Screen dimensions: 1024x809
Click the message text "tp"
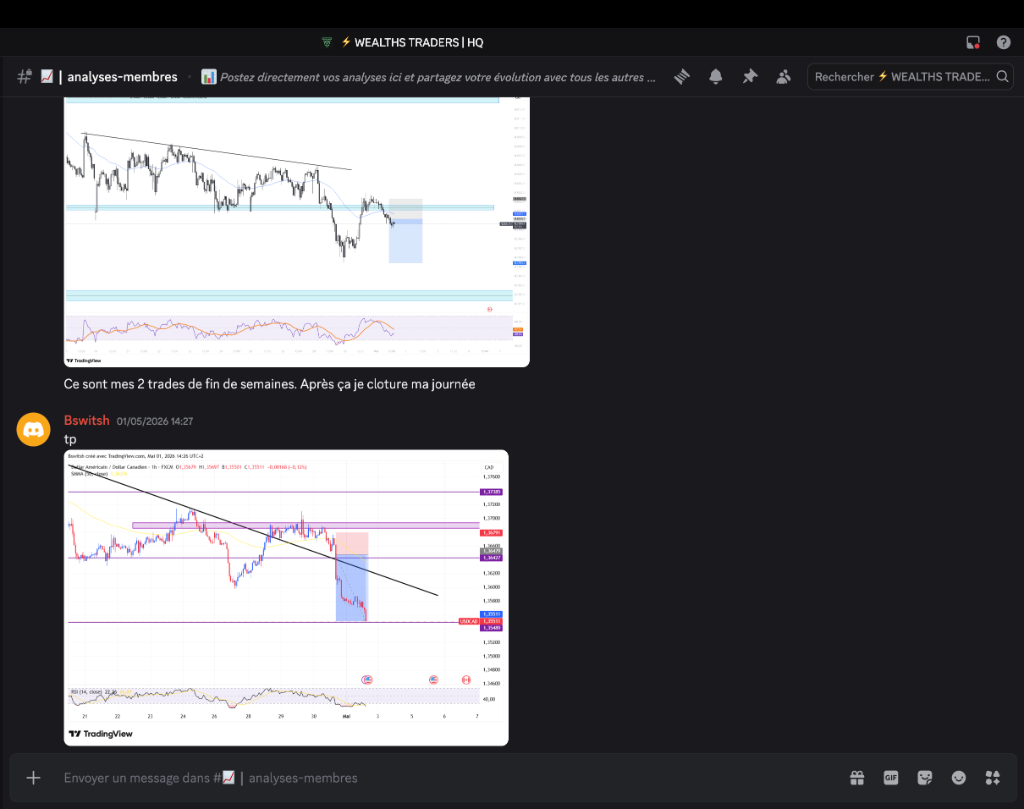(x=70, y=439)
